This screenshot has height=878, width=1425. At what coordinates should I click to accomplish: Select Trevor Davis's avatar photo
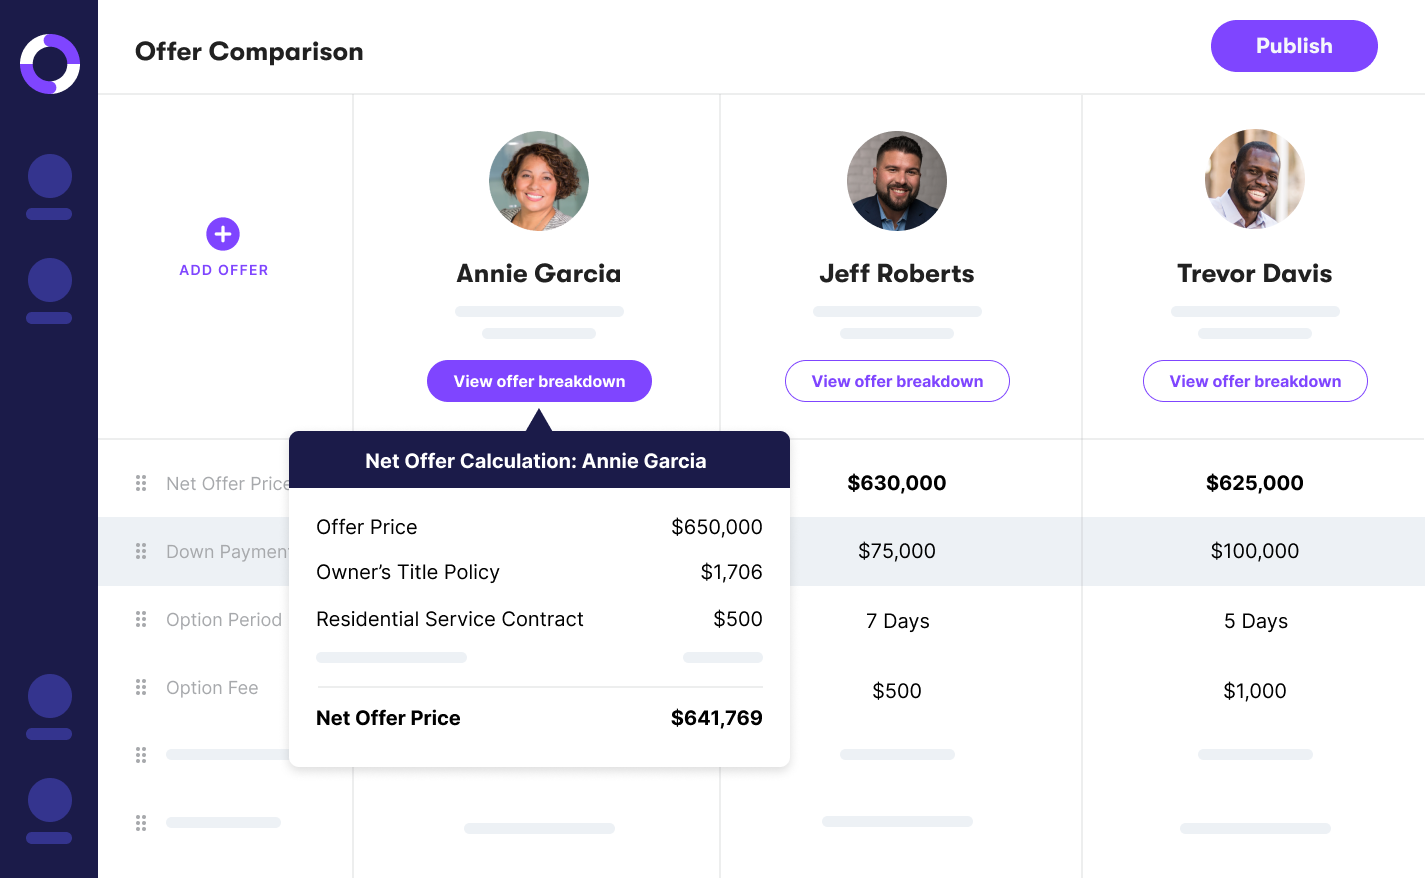click(x=1255, y=179)
